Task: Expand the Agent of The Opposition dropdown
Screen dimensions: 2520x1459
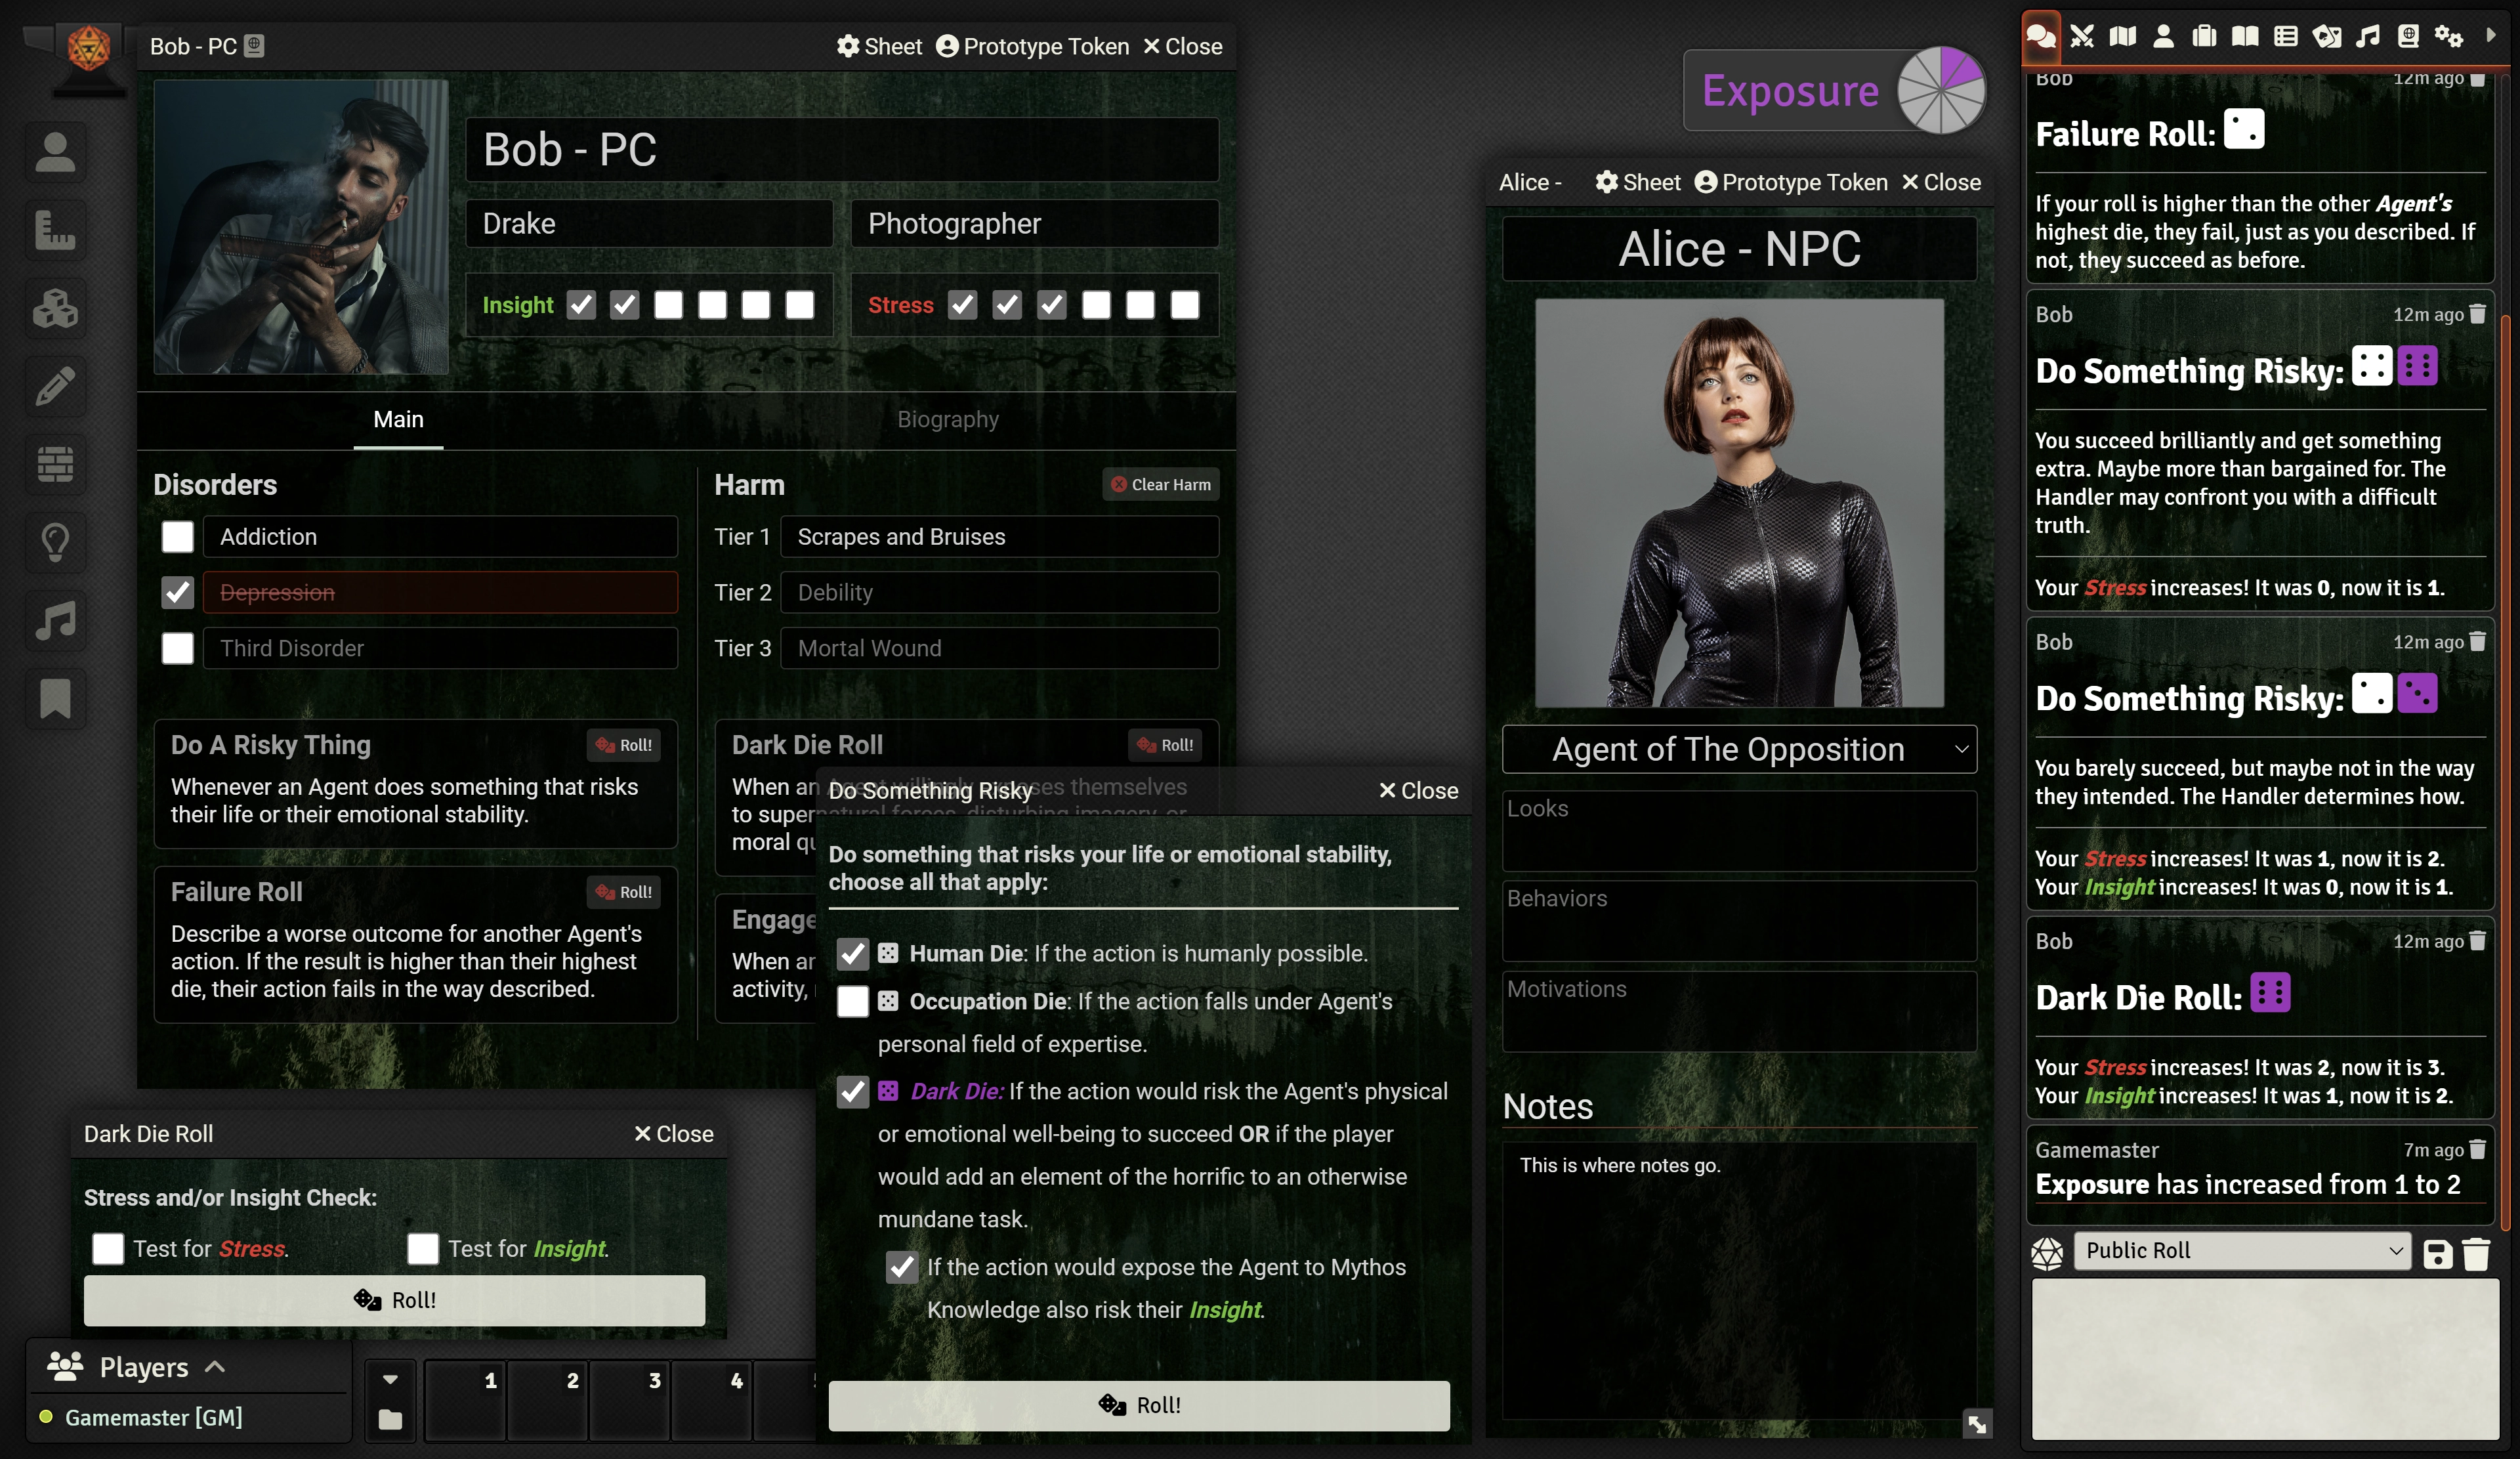Action: click(1739, 749)
